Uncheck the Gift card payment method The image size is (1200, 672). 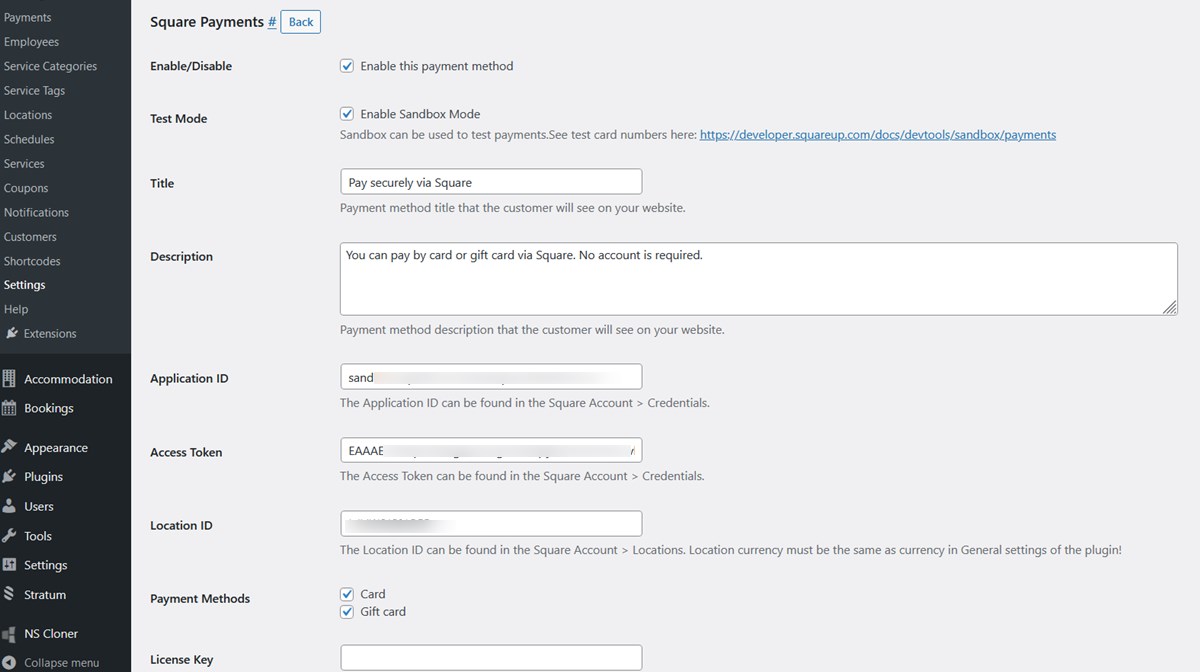coord(347,612)
